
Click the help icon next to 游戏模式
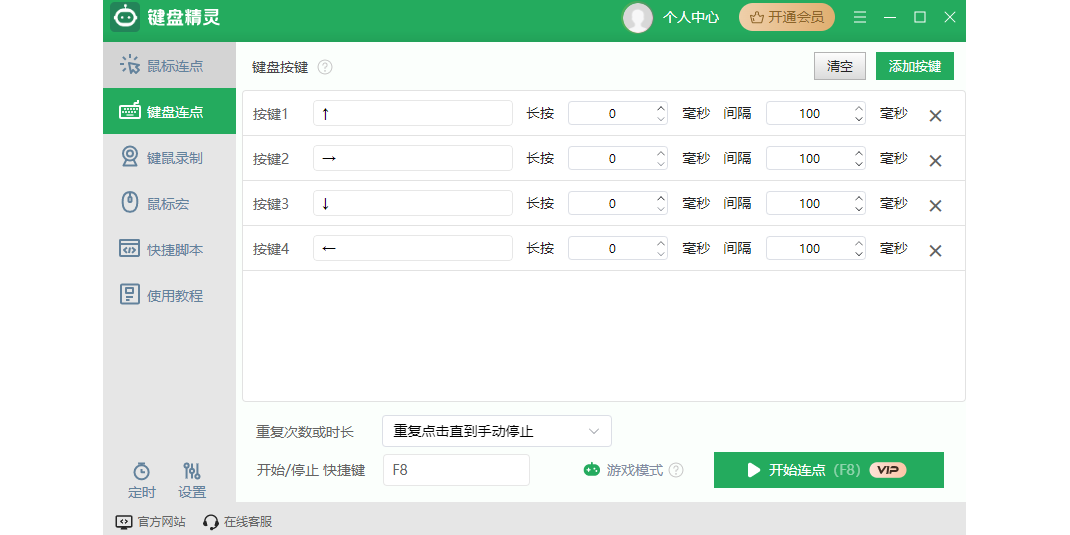click(x=676, y=470)
